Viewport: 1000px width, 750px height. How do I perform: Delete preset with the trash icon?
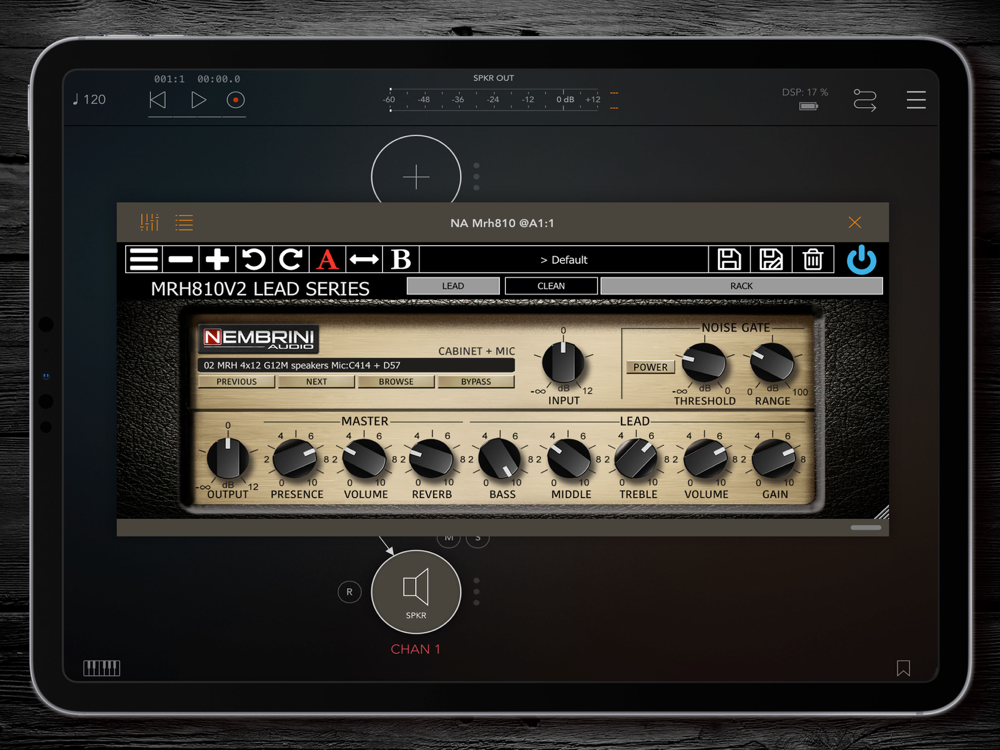click(812, 260)
